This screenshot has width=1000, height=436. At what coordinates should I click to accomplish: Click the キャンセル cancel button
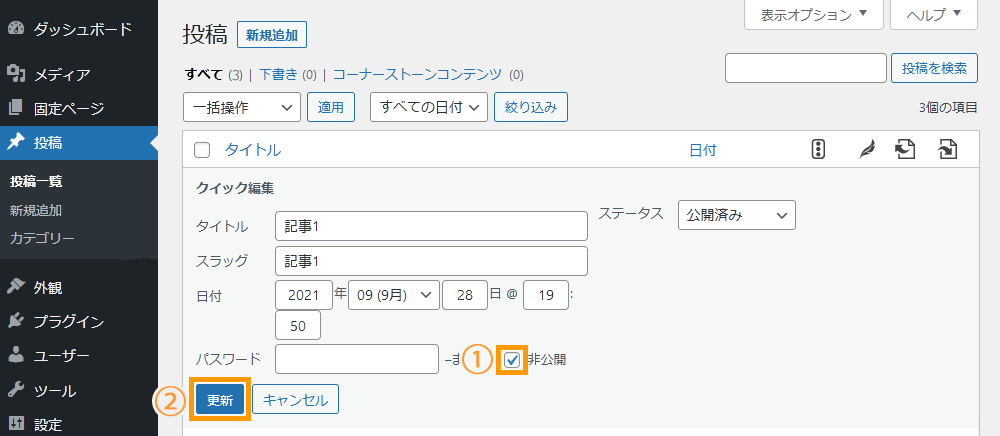[295, 400]
